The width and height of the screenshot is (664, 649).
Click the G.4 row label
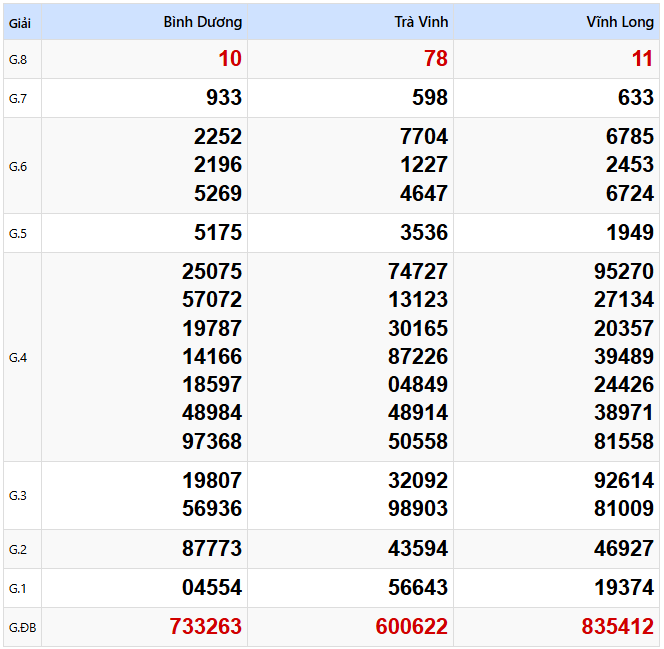(18, 358)
